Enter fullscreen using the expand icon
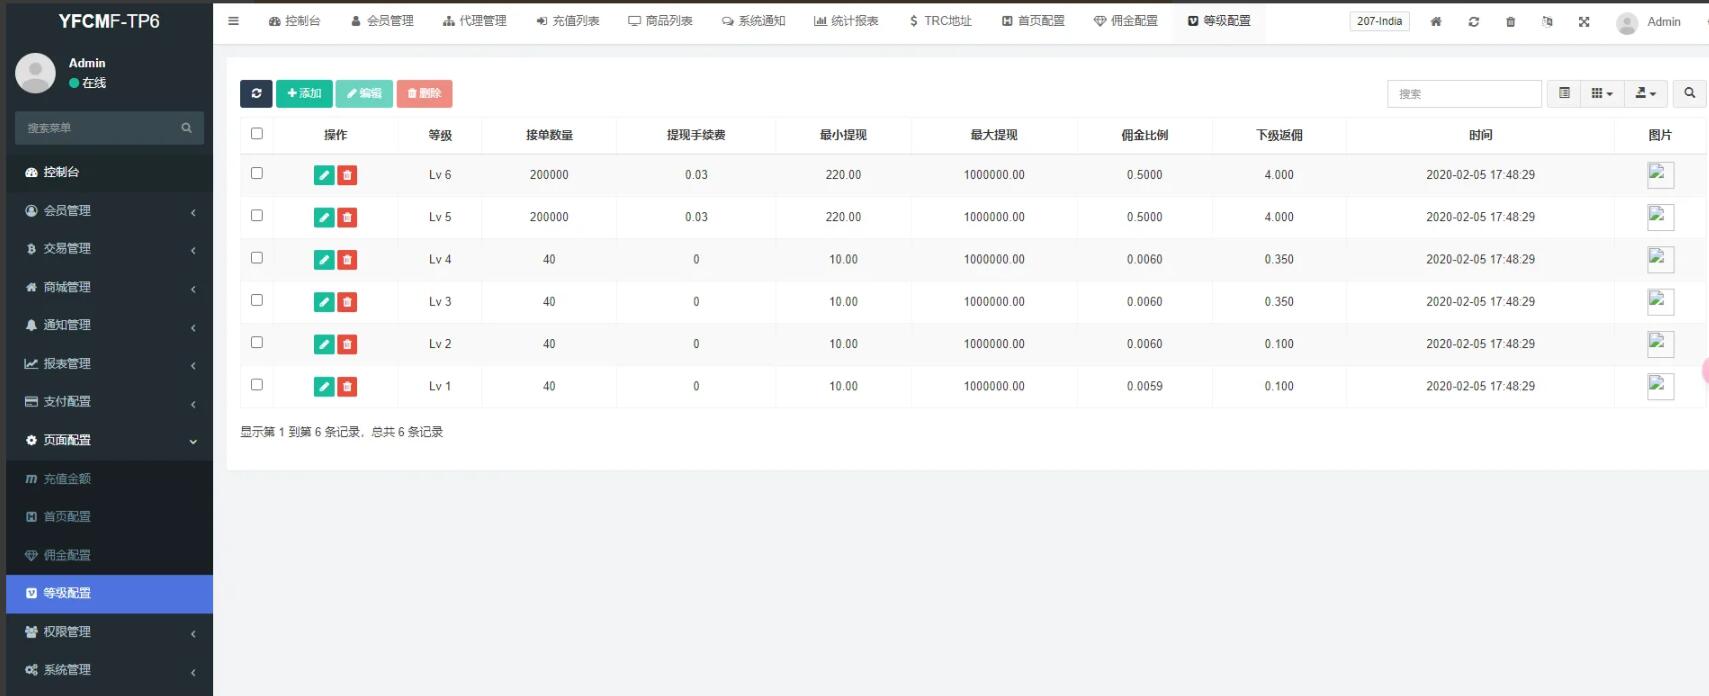Screen dimensions: 1709x696 (1584, 22)
